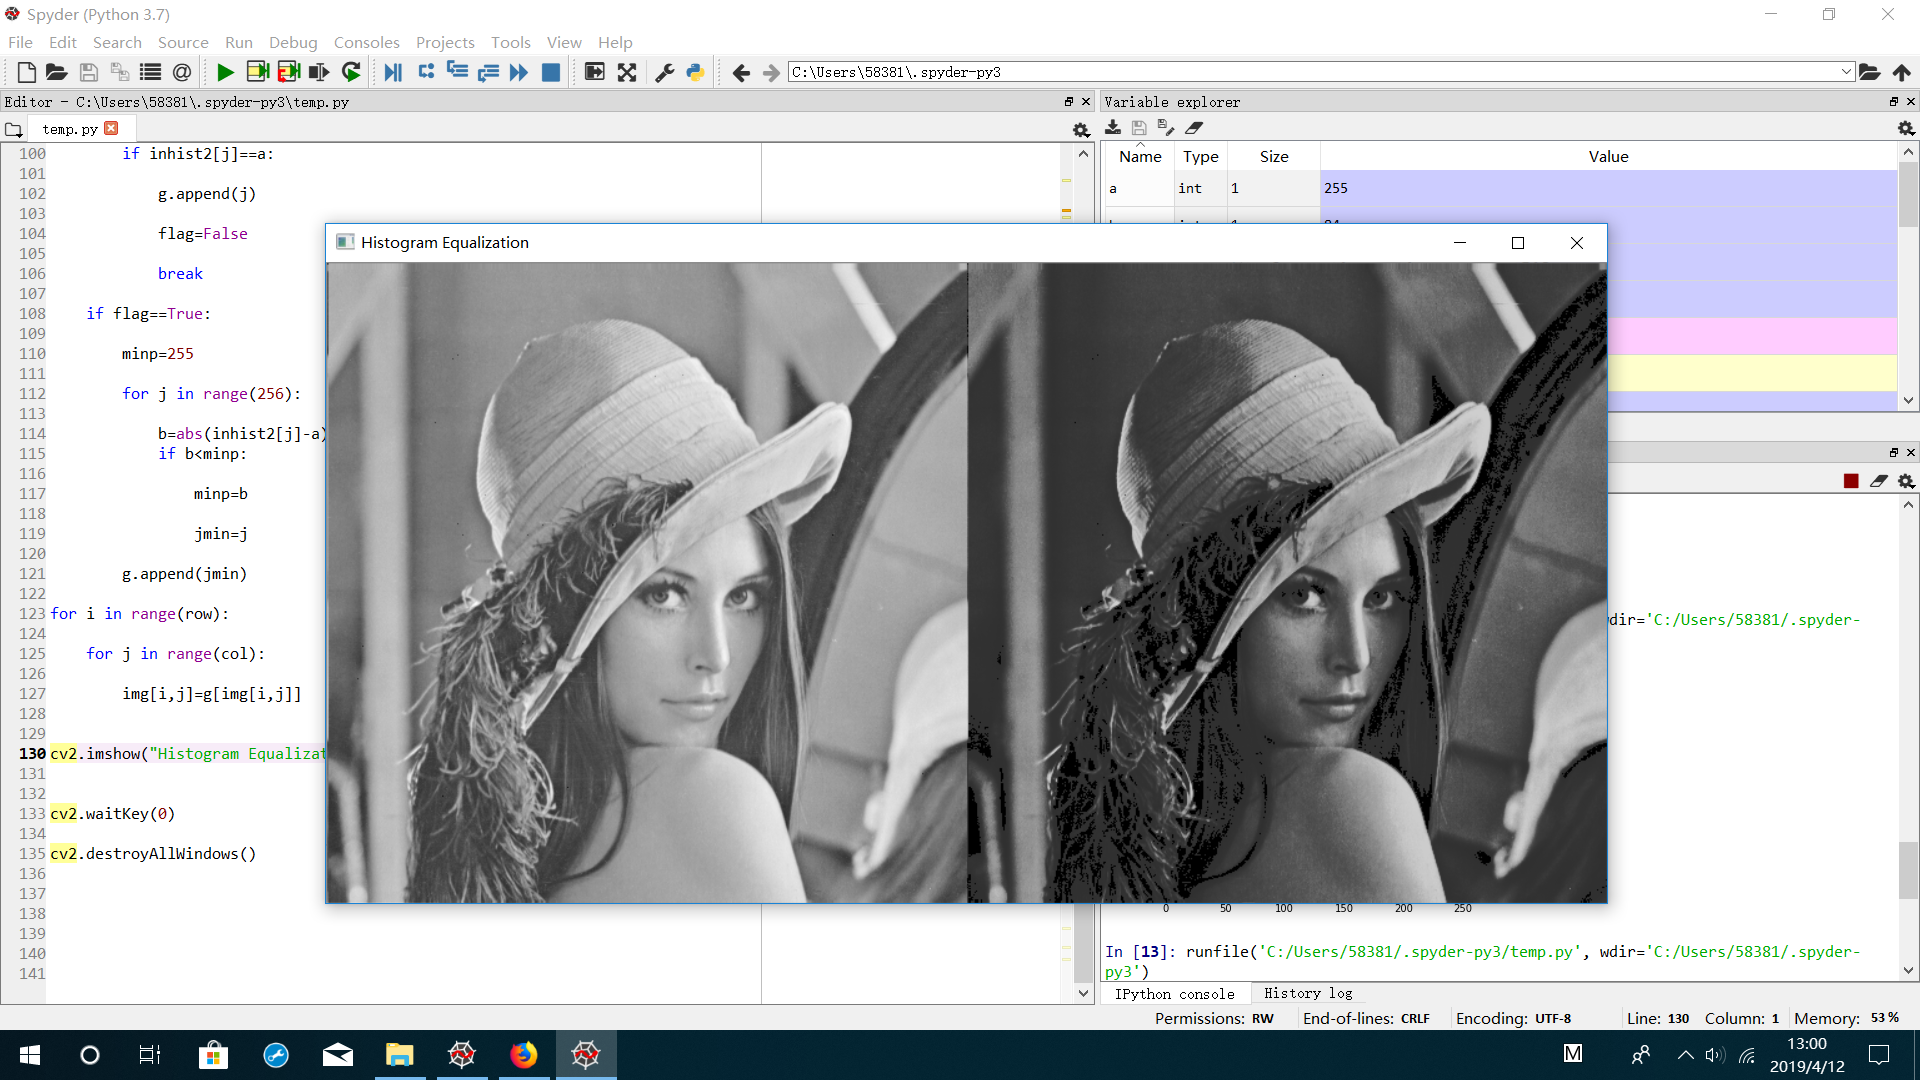Expand the working directory path dropdown

1846,72
